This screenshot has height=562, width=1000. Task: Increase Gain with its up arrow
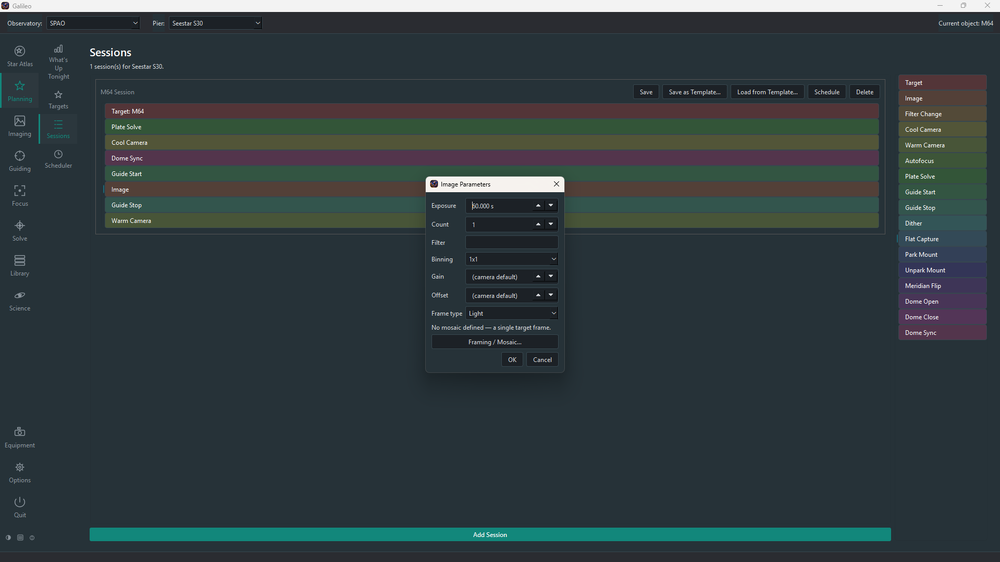pos(538,276)
